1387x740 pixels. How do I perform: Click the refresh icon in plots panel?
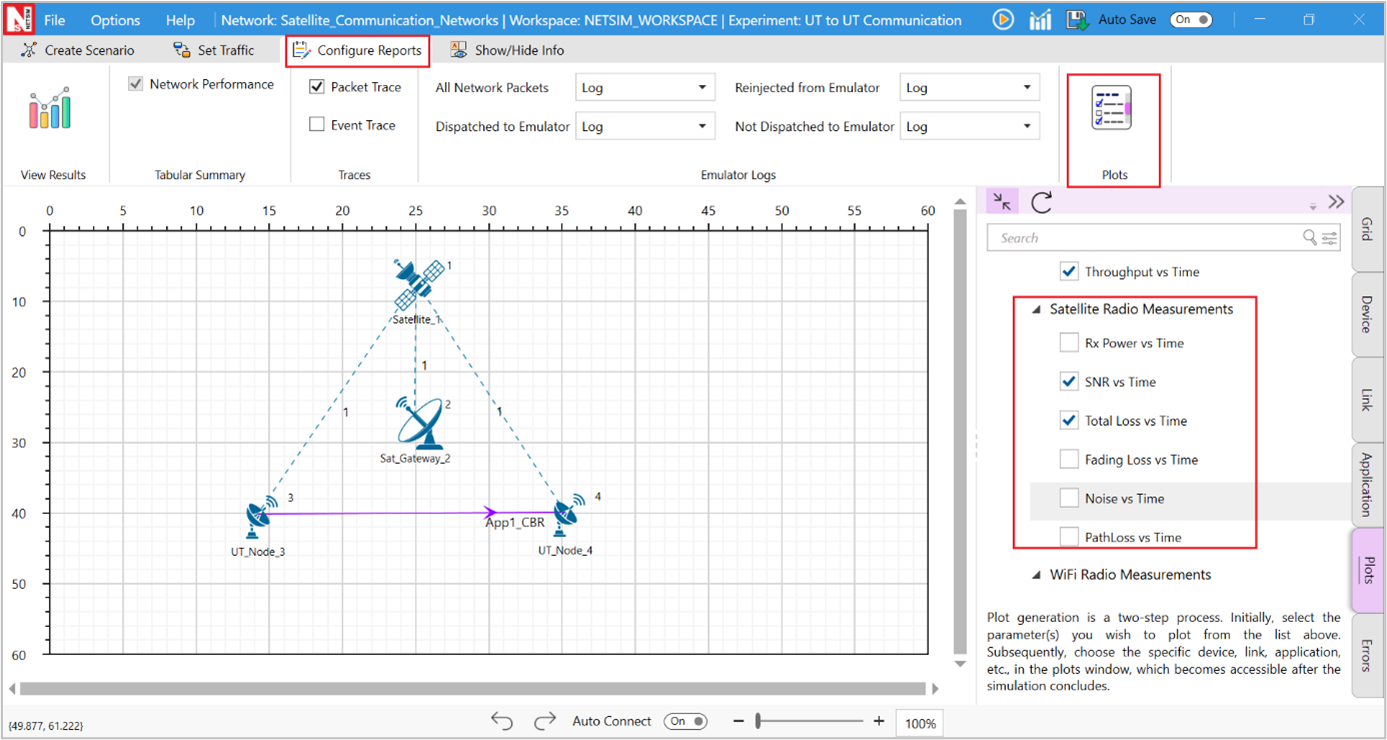pos(1041,202)
